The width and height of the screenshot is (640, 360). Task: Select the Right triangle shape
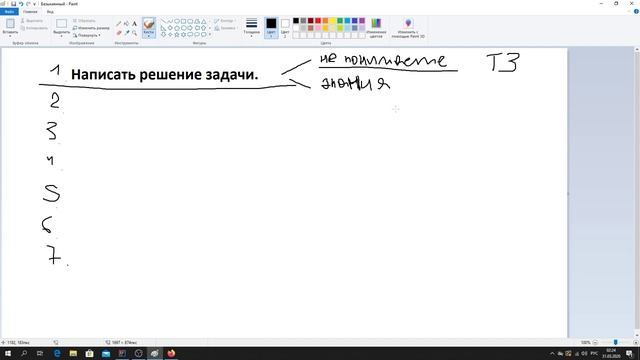164,28
